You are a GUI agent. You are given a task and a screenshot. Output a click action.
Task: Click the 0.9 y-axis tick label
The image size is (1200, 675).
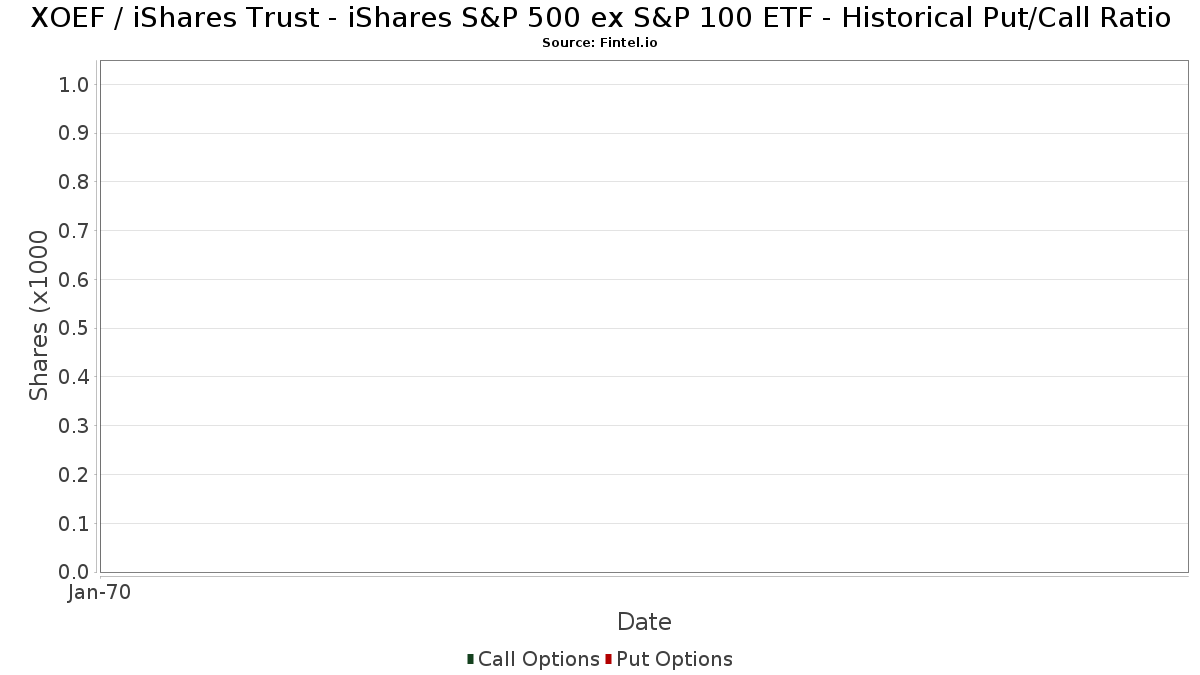75,134
